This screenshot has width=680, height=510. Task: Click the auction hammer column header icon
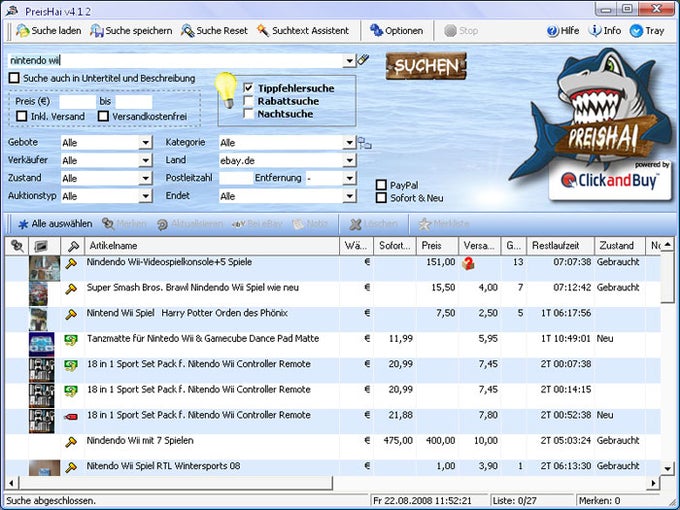click(72, 246)
